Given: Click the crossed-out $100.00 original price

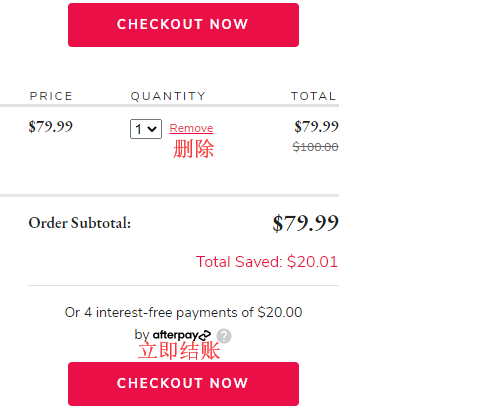Looking at the screenshot, I should pos(315,147).
